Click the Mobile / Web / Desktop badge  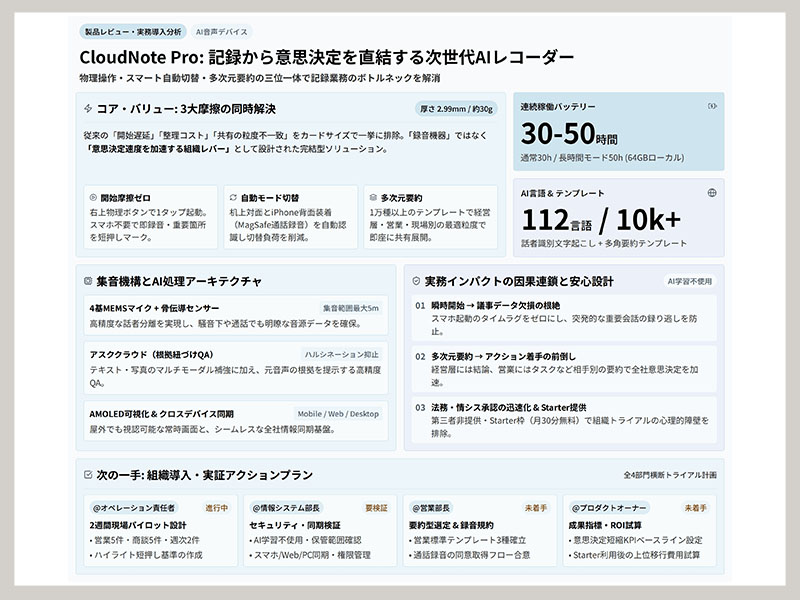338,414
